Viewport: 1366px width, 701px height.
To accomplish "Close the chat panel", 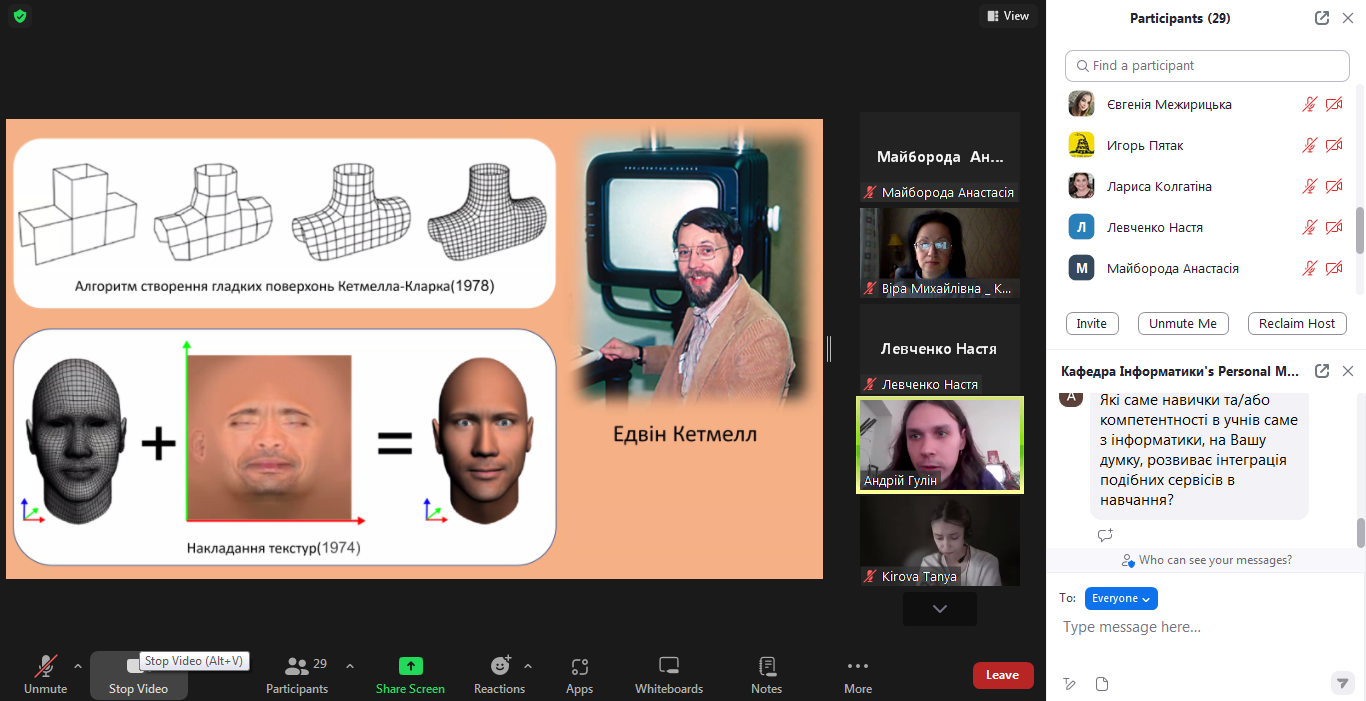I will pos(1348,371).
